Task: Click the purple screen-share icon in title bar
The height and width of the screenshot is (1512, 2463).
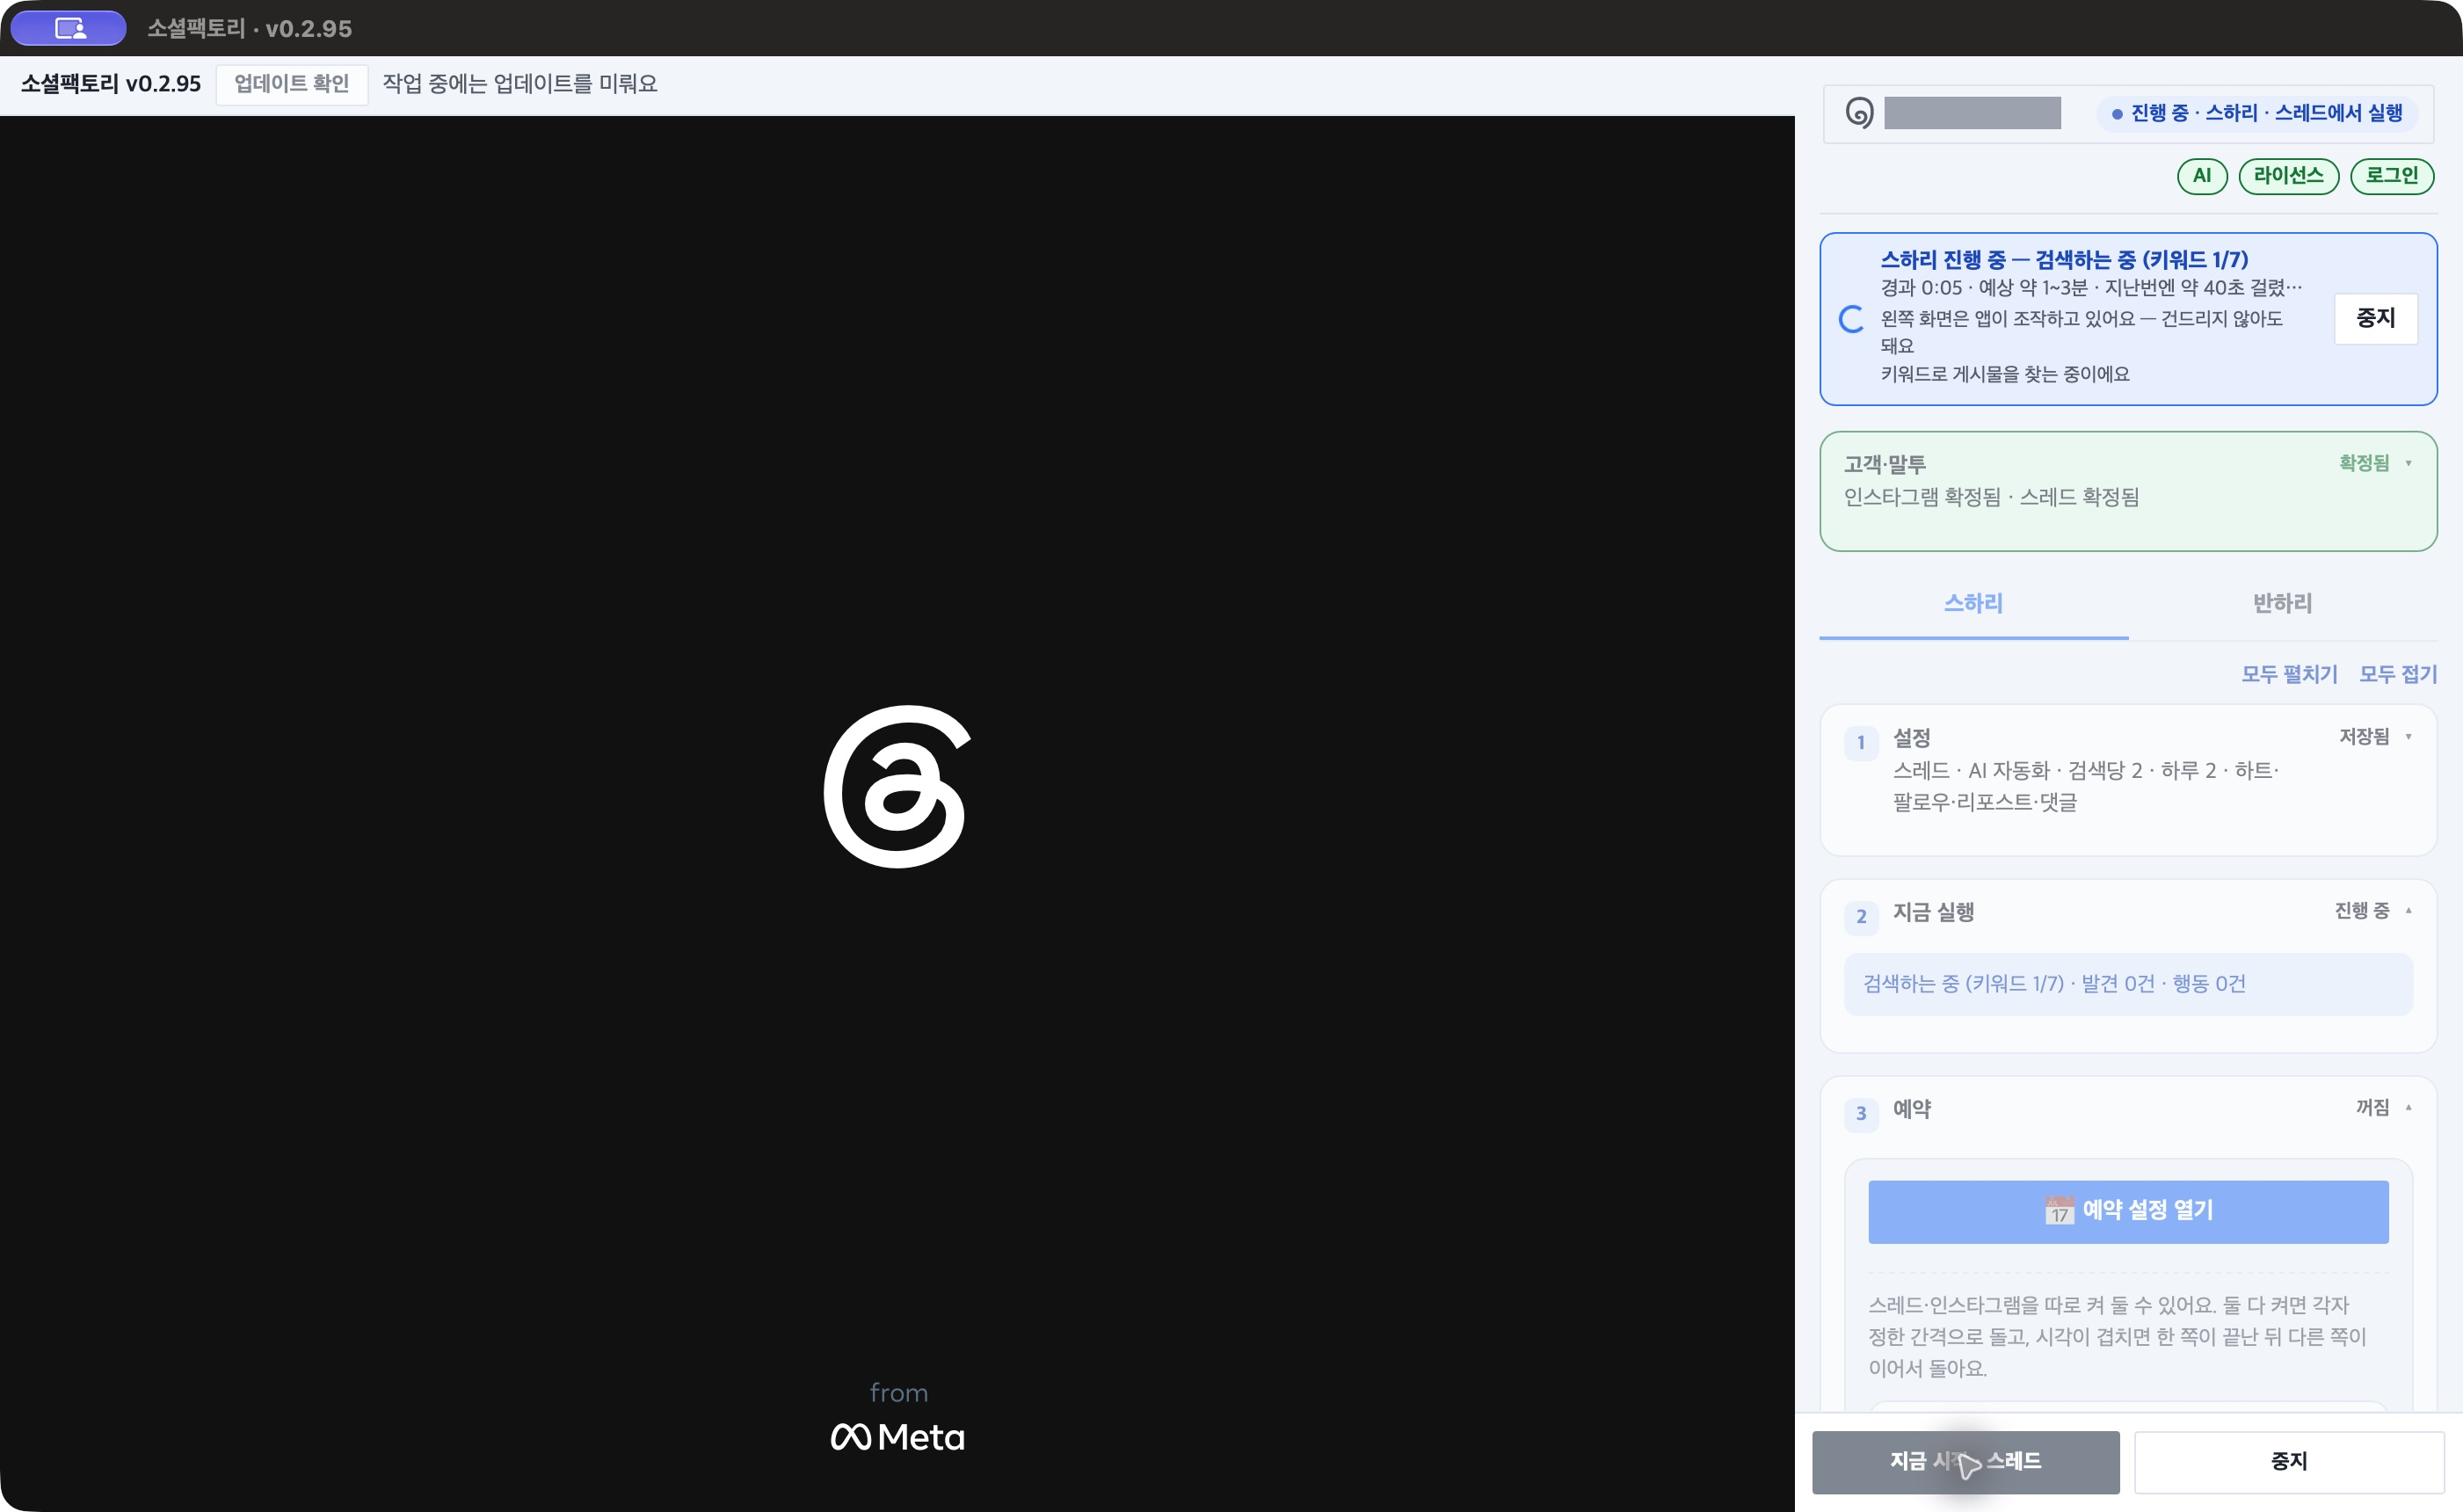Action: 69,28
